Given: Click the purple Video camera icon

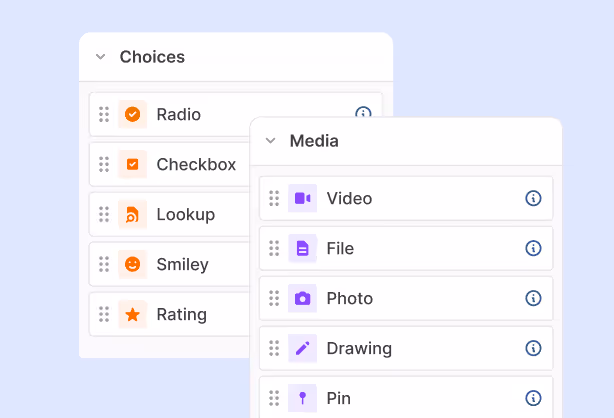Looking at the screenshot, I should click(x=302, y=198).
